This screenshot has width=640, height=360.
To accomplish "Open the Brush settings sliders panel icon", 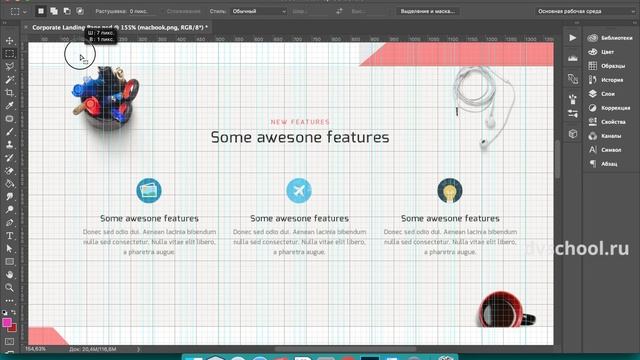I will pos(573,113).
